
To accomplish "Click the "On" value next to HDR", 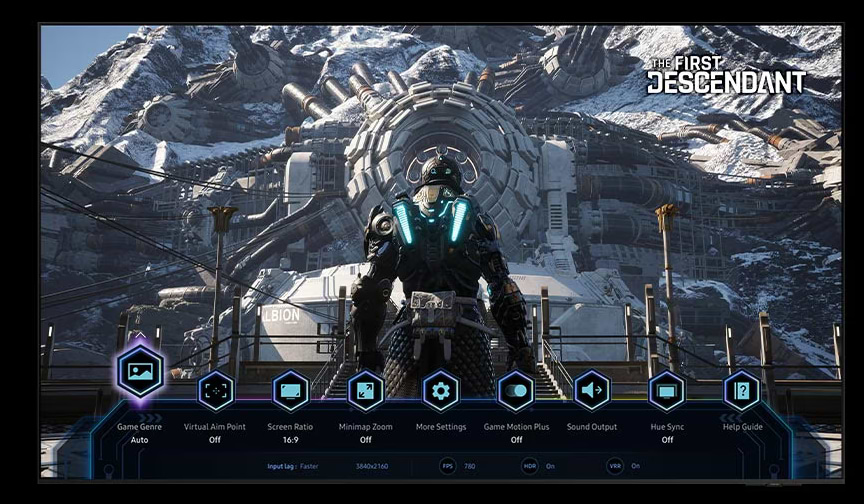I will click(550, 467).
